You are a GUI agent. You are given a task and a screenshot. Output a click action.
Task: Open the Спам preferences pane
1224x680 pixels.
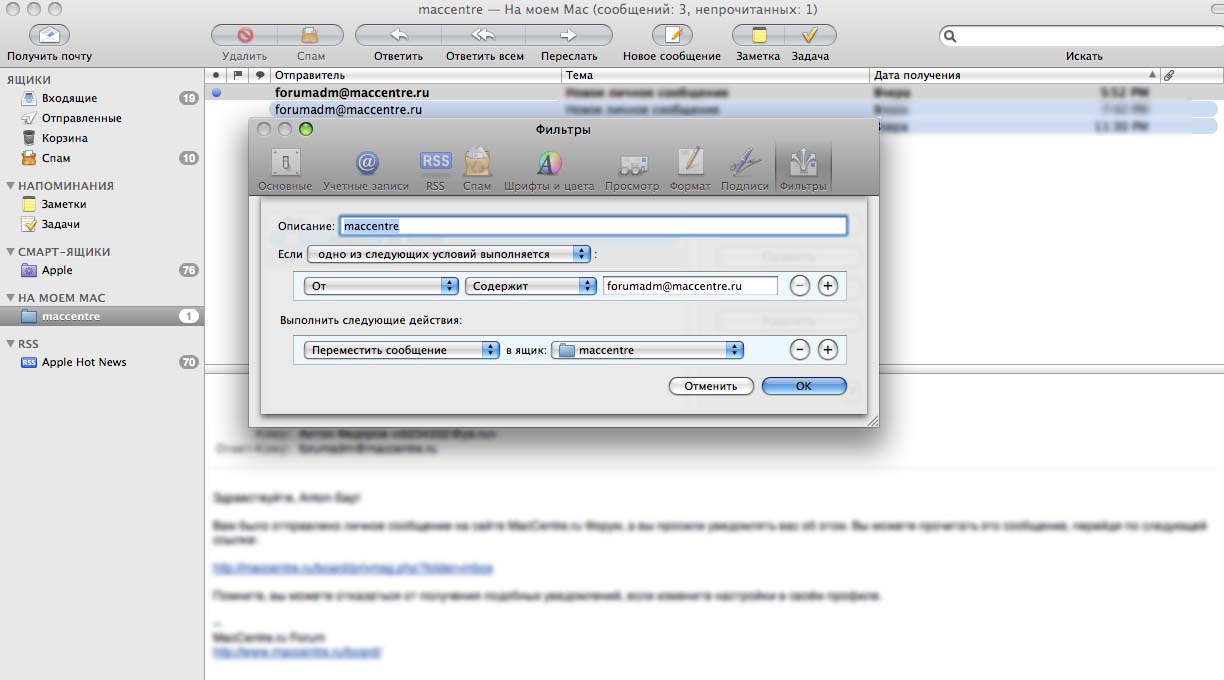(477, 169)
